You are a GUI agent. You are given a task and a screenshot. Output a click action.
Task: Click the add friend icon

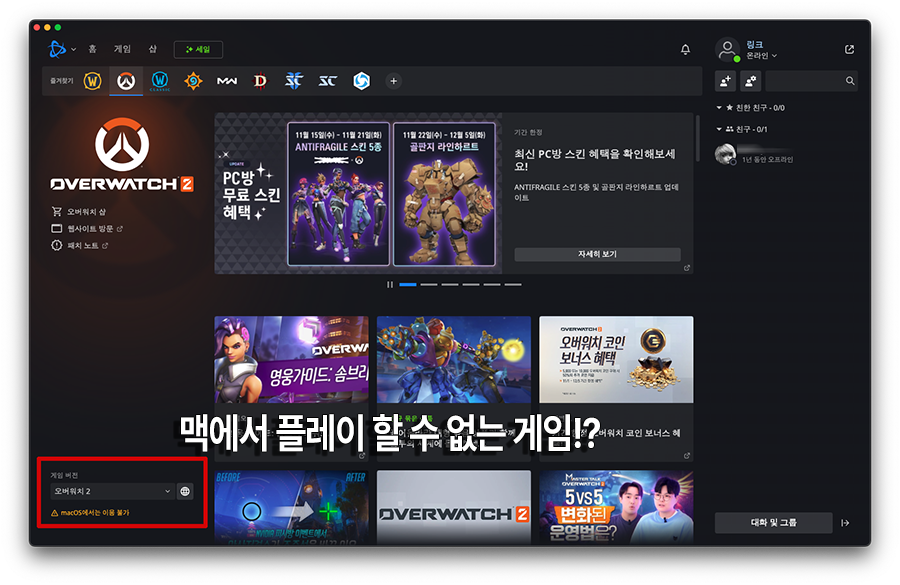[x=726, y=81]
